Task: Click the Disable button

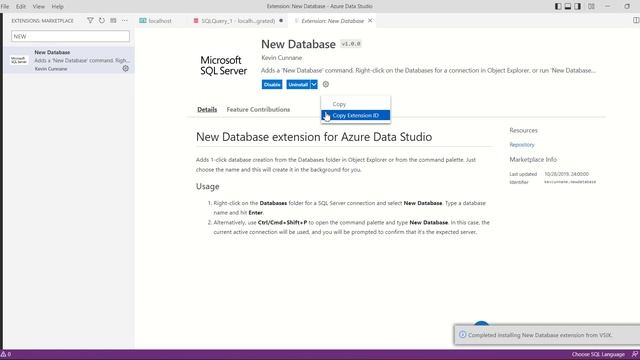Action: [272, 84]
